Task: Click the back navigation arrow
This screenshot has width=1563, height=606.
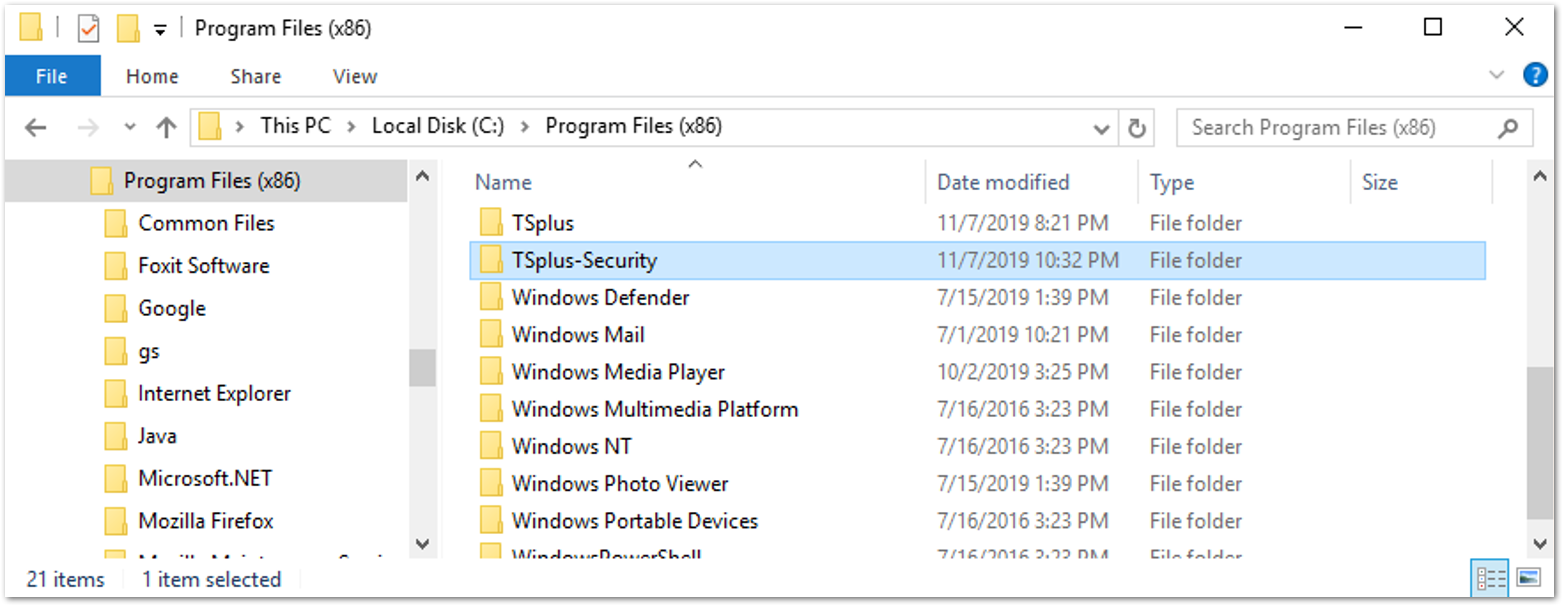Action: pos(36,126)
